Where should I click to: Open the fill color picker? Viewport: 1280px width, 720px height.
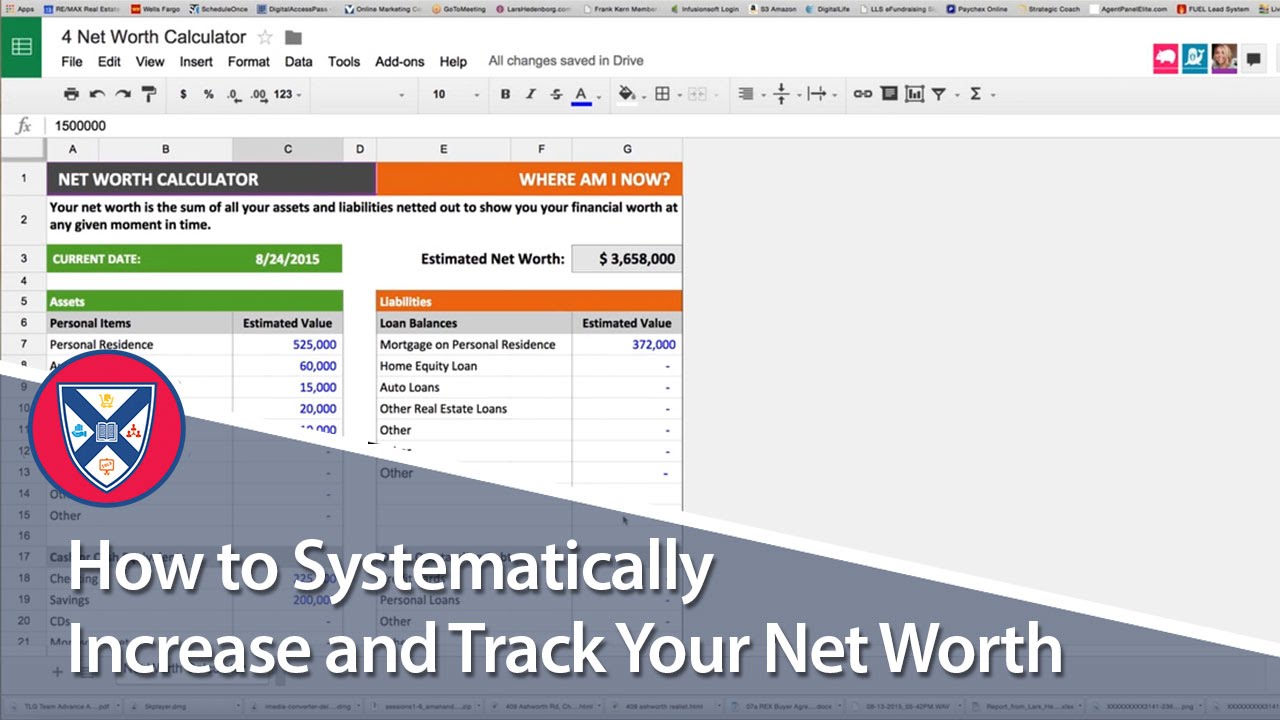(x=628, y=94)
